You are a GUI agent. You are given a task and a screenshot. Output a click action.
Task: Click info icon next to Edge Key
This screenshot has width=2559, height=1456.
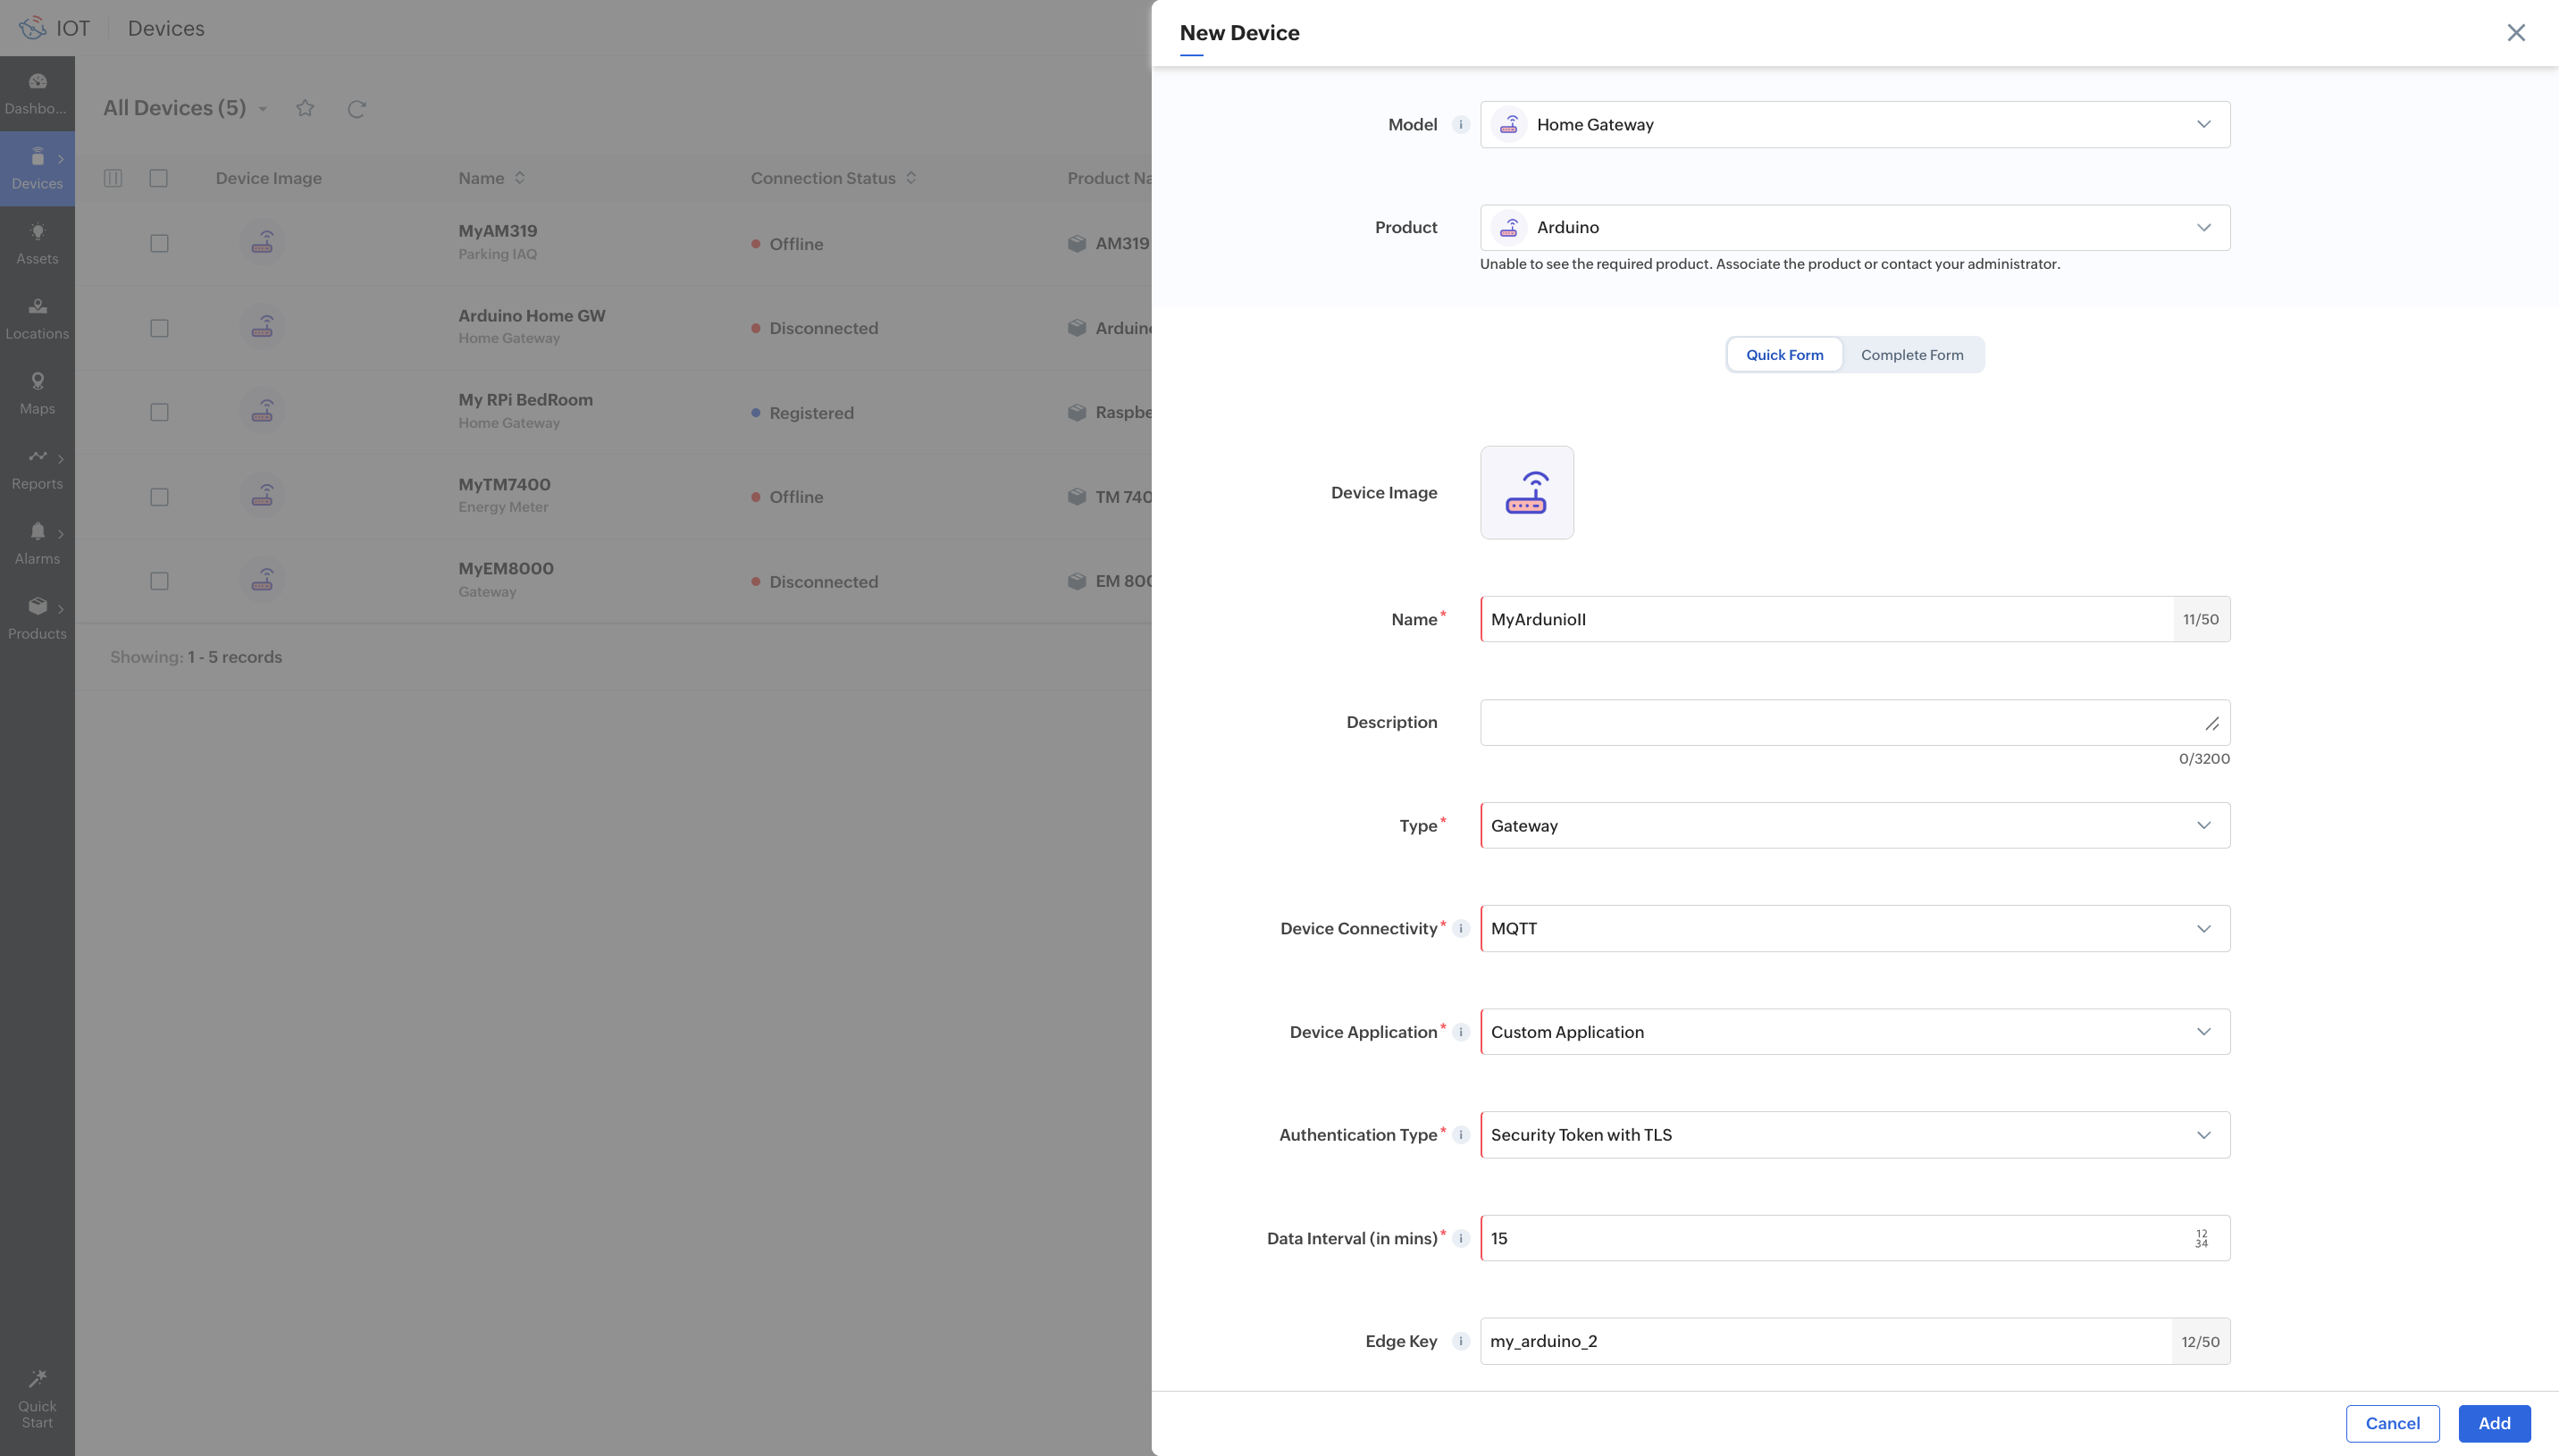(x=1460, y=1342)
